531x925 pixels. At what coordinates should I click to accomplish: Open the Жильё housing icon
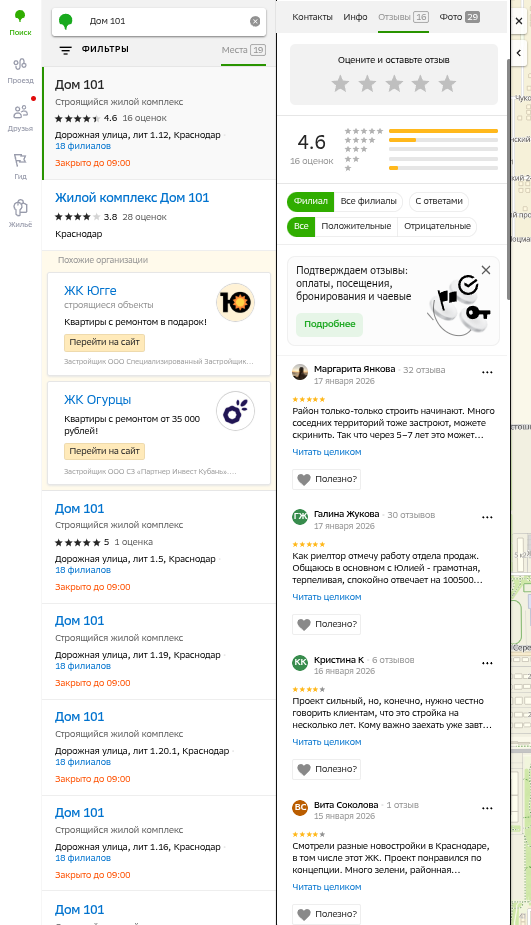(20, 208)
